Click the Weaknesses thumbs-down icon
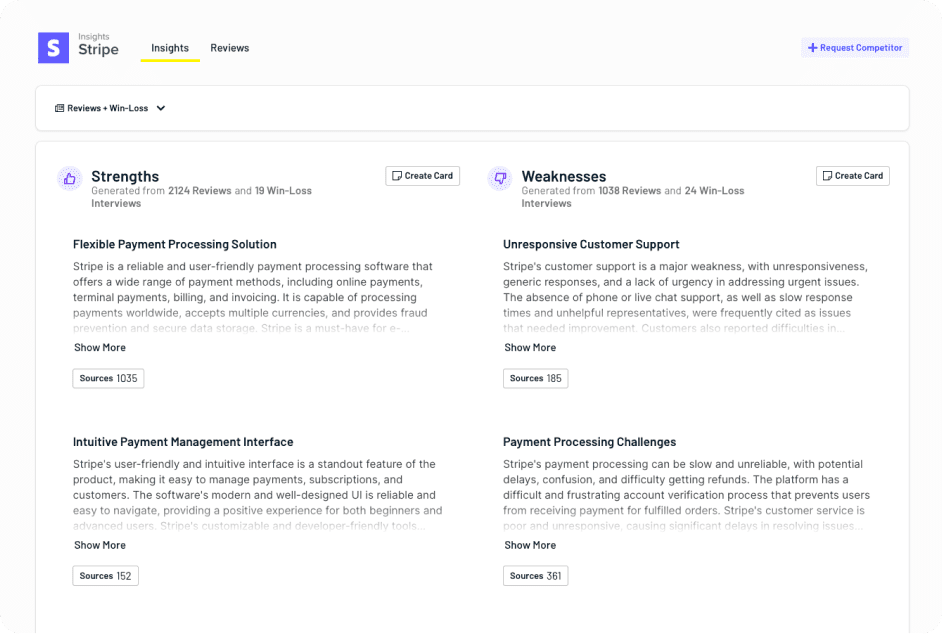Image resolution: width=942 pixels, height=634 pixels. (499, 179)
